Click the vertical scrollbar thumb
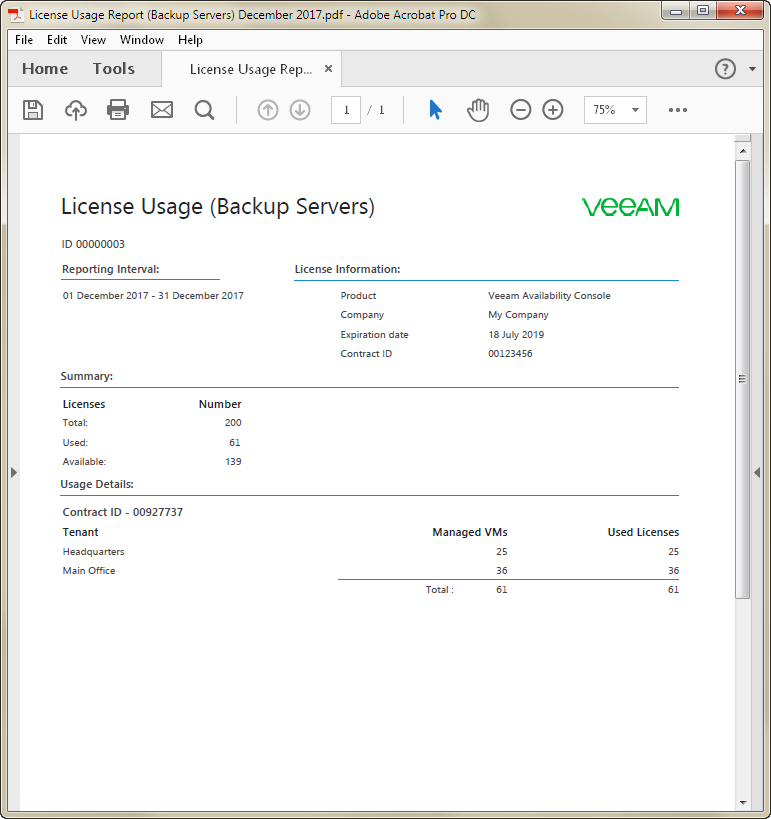The height and width of the screenshot is (819, 771). 743,379
